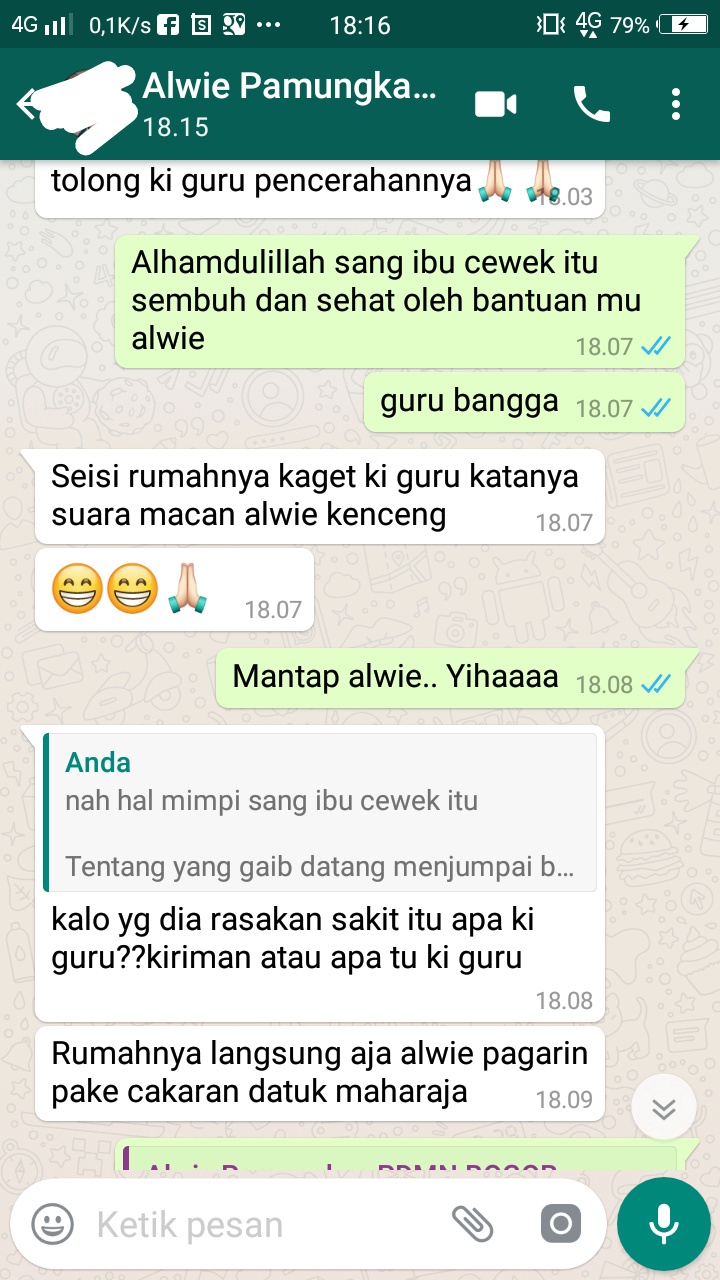The image size is (720, 1280).
Task: Select the 'guru bangga' message bubble
Action: tap(524, 403)
